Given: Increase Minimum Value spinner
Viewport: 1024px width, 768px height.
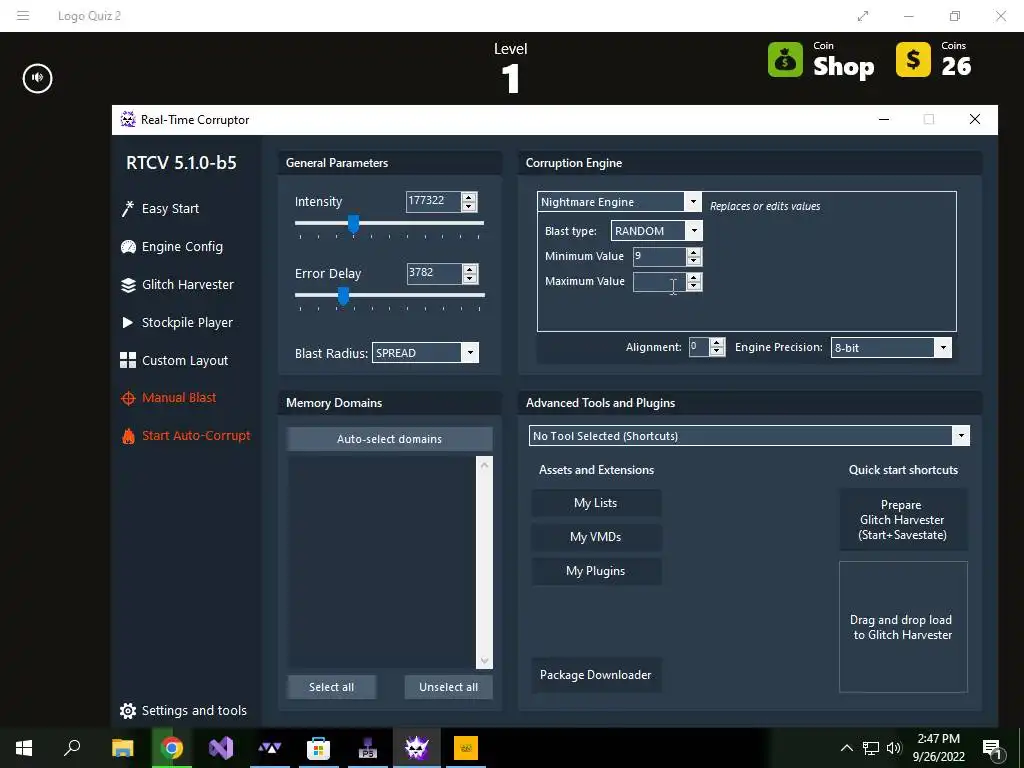Looking at the screenshot, I should pyautogui.click(x=694, y=252).
